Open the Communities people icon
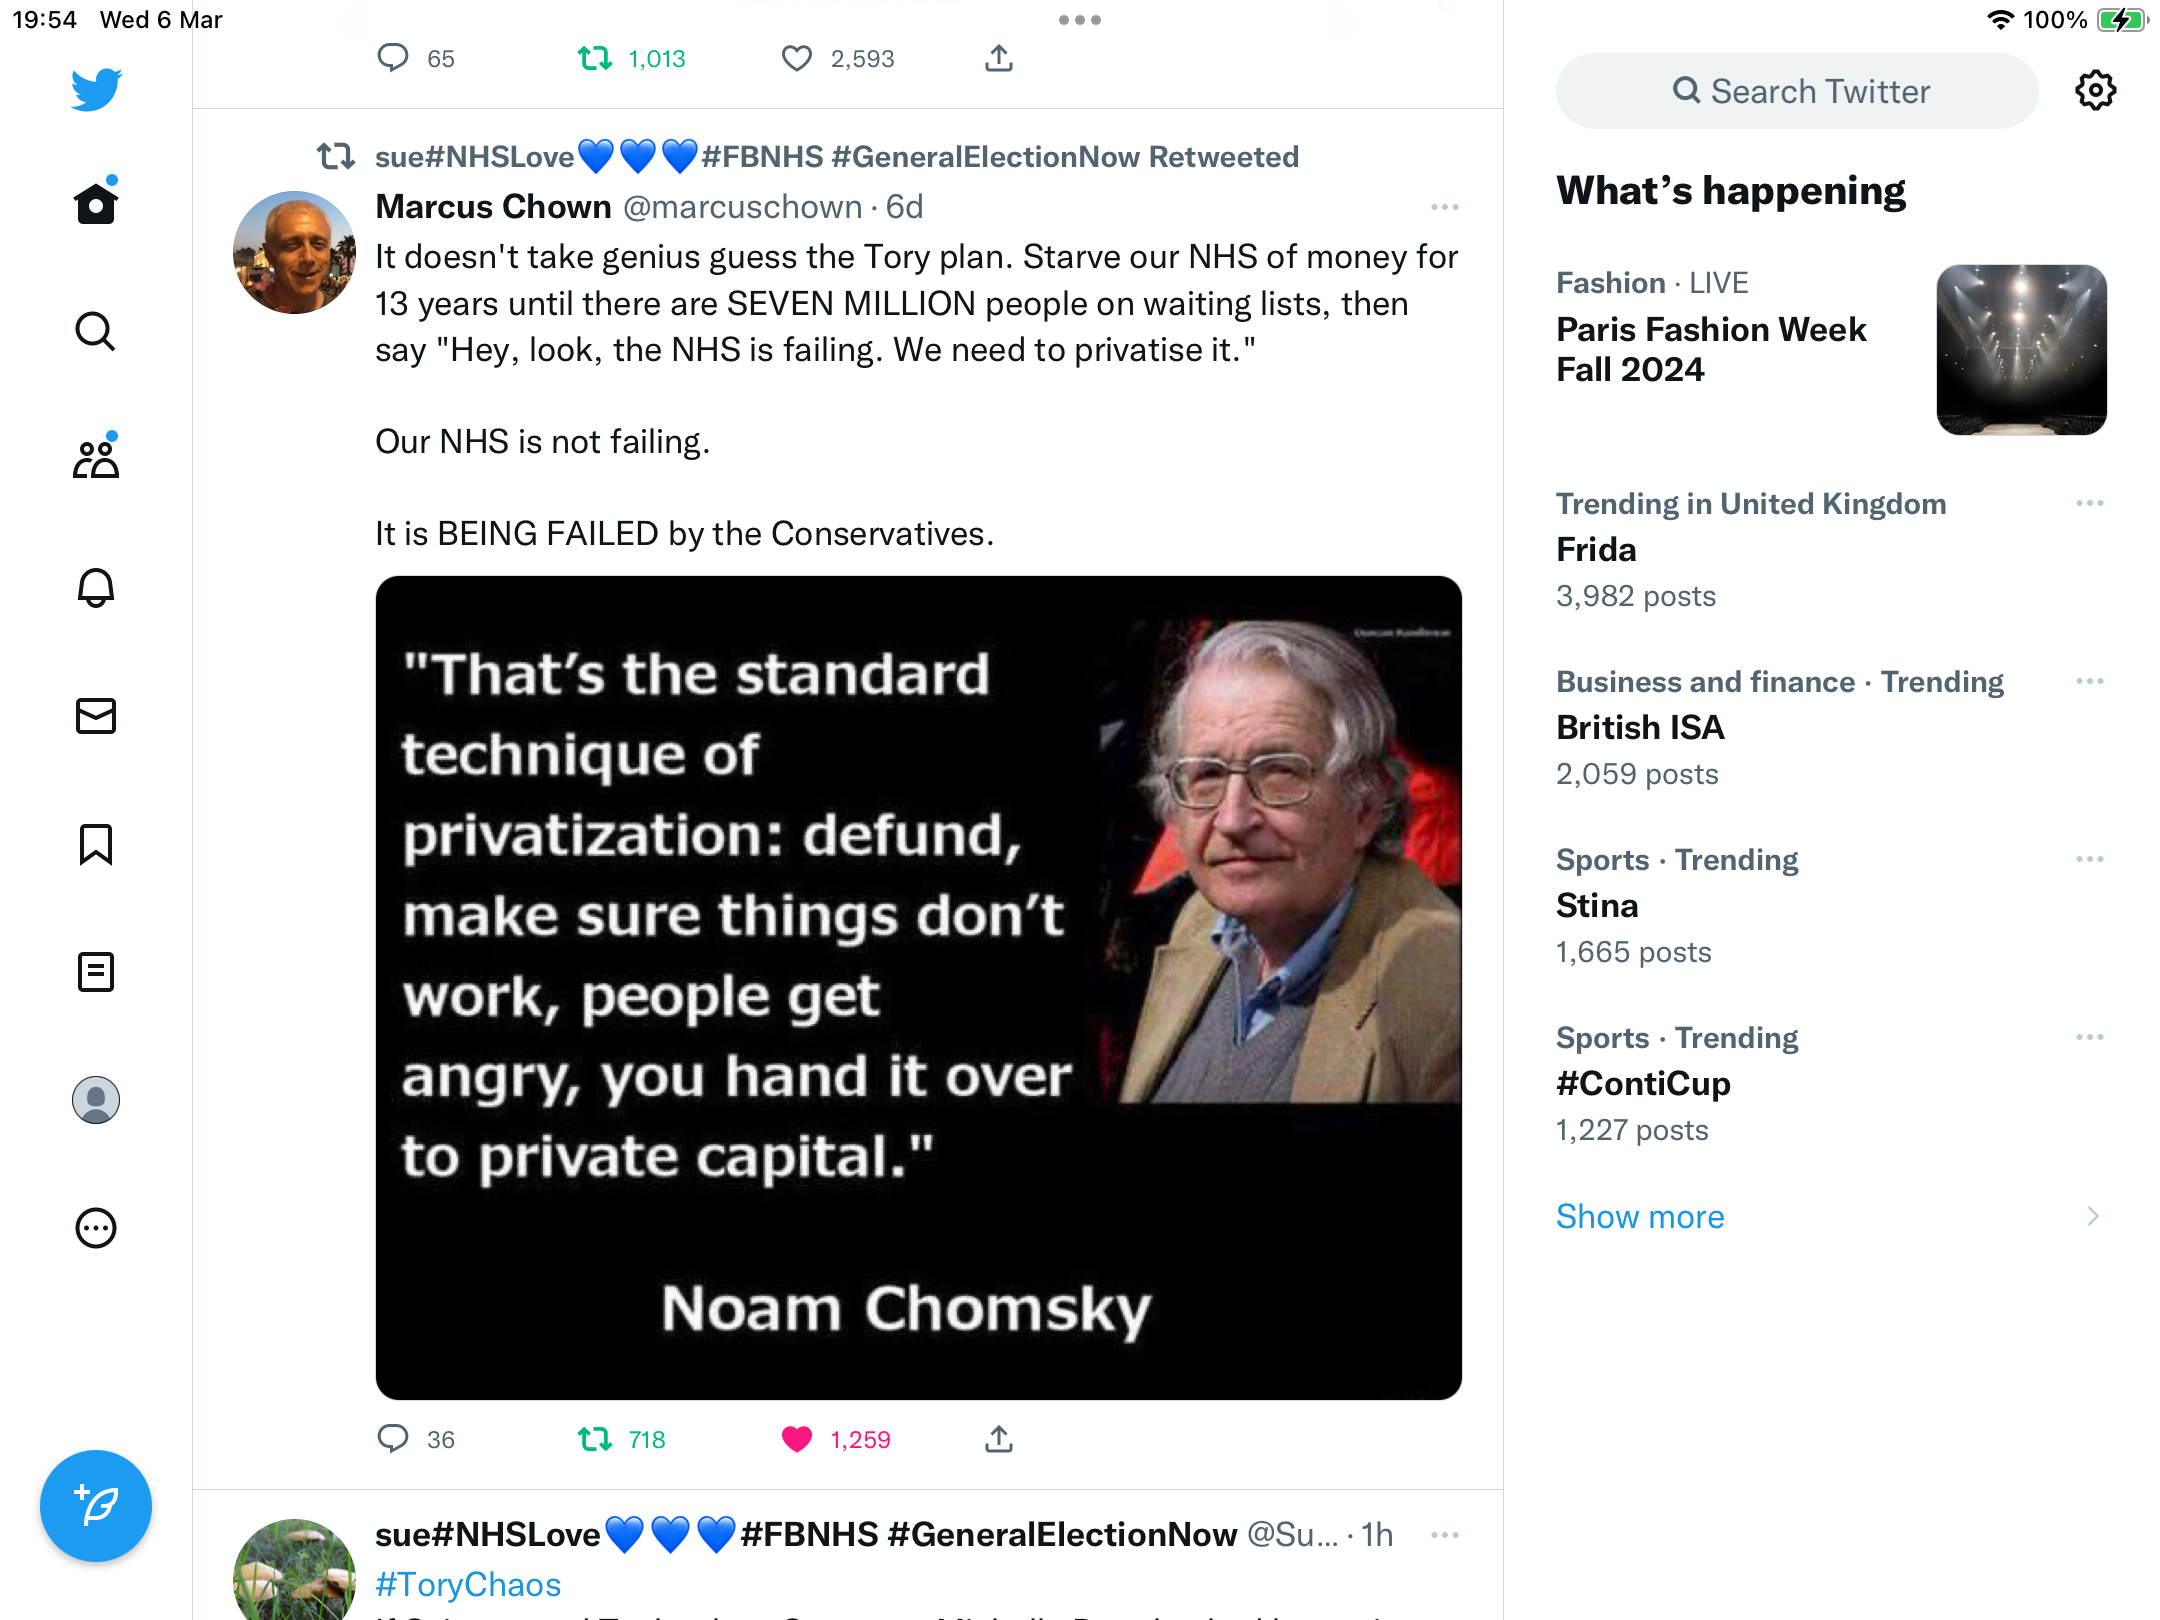 click(96, 458)
